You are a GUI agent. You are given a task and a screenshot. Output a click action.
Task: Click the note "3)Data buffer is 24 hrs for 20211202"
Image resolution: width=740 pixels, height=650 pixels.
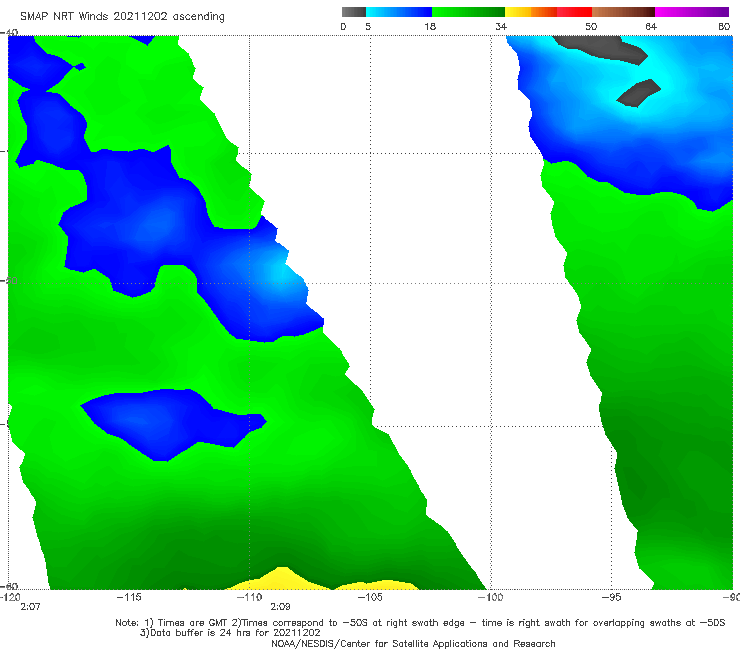coord(230,633)
